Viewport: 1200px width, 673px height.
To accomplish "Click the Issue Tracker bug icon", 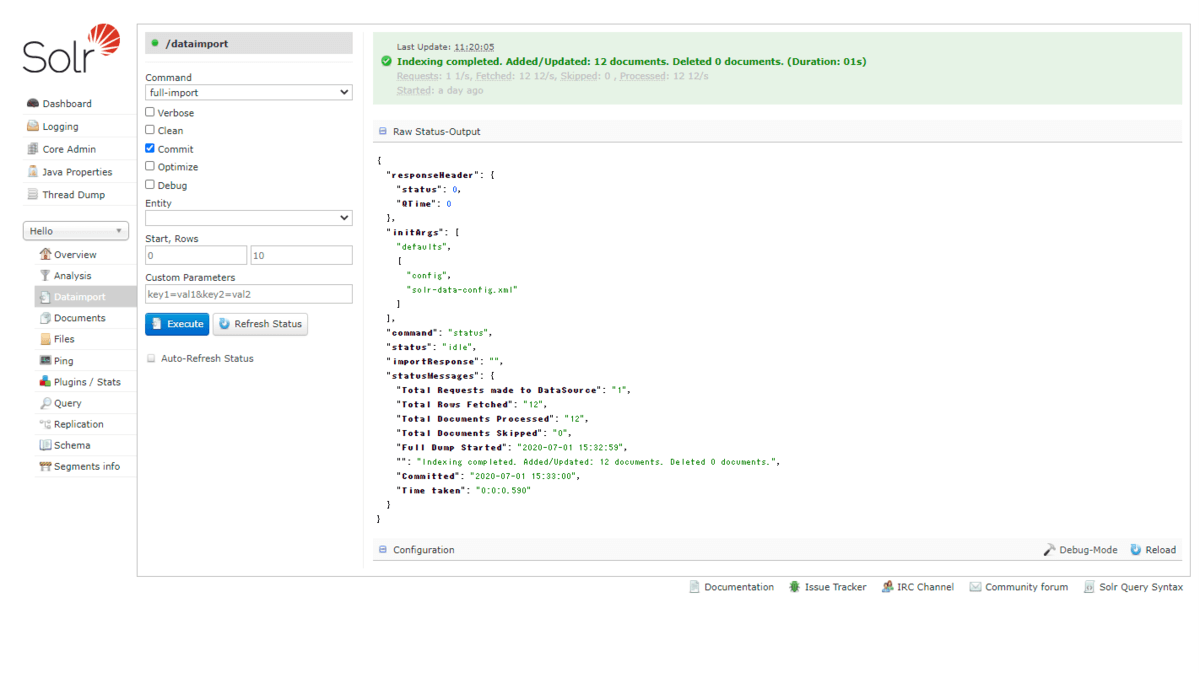I will (794, 587).
